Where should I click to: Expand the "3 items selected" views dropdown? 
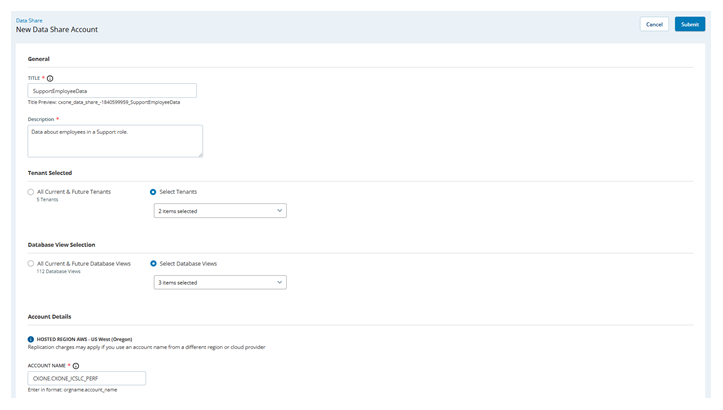click(220, 283)
